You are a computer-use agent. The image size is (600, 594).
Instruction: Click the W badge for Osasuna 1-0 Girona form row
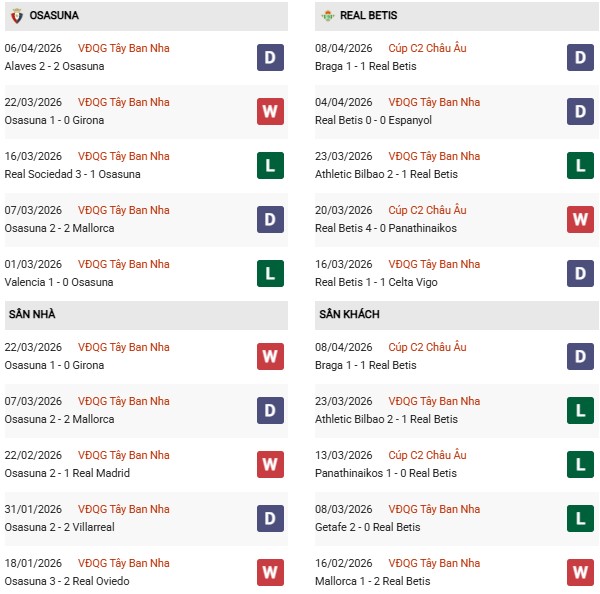270,111
